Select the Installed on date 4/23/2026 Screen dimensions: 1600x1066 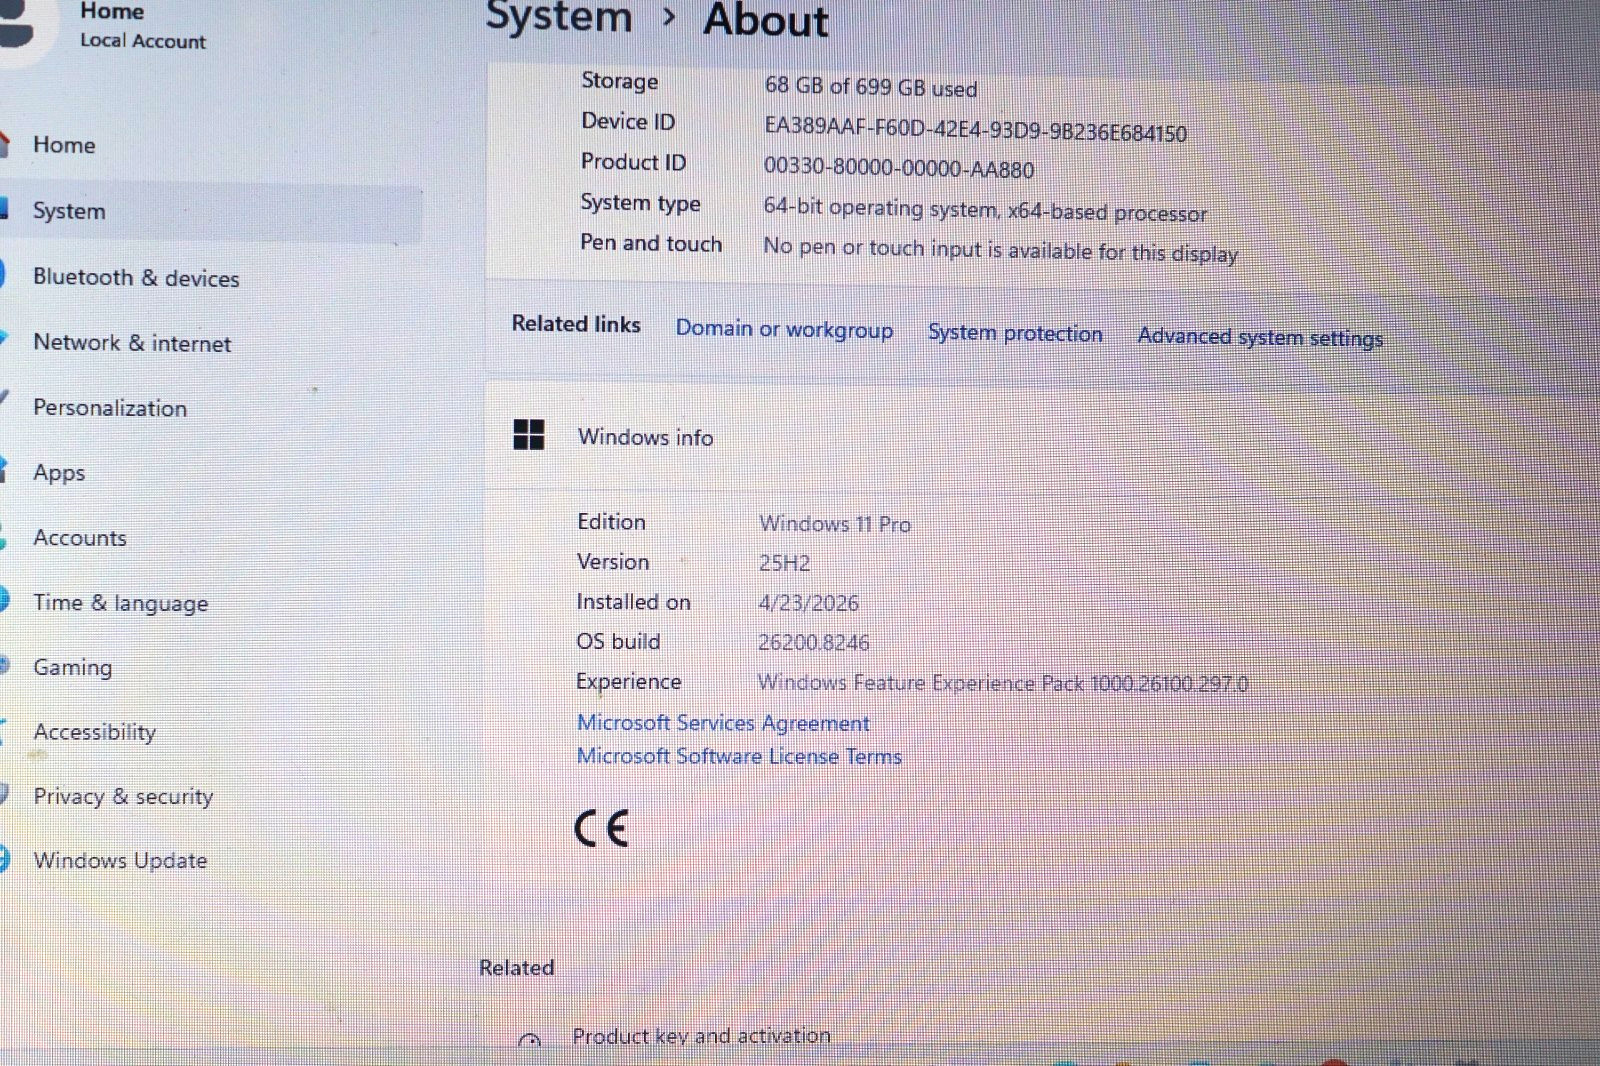pyautogui.click(x=808, y=603)
